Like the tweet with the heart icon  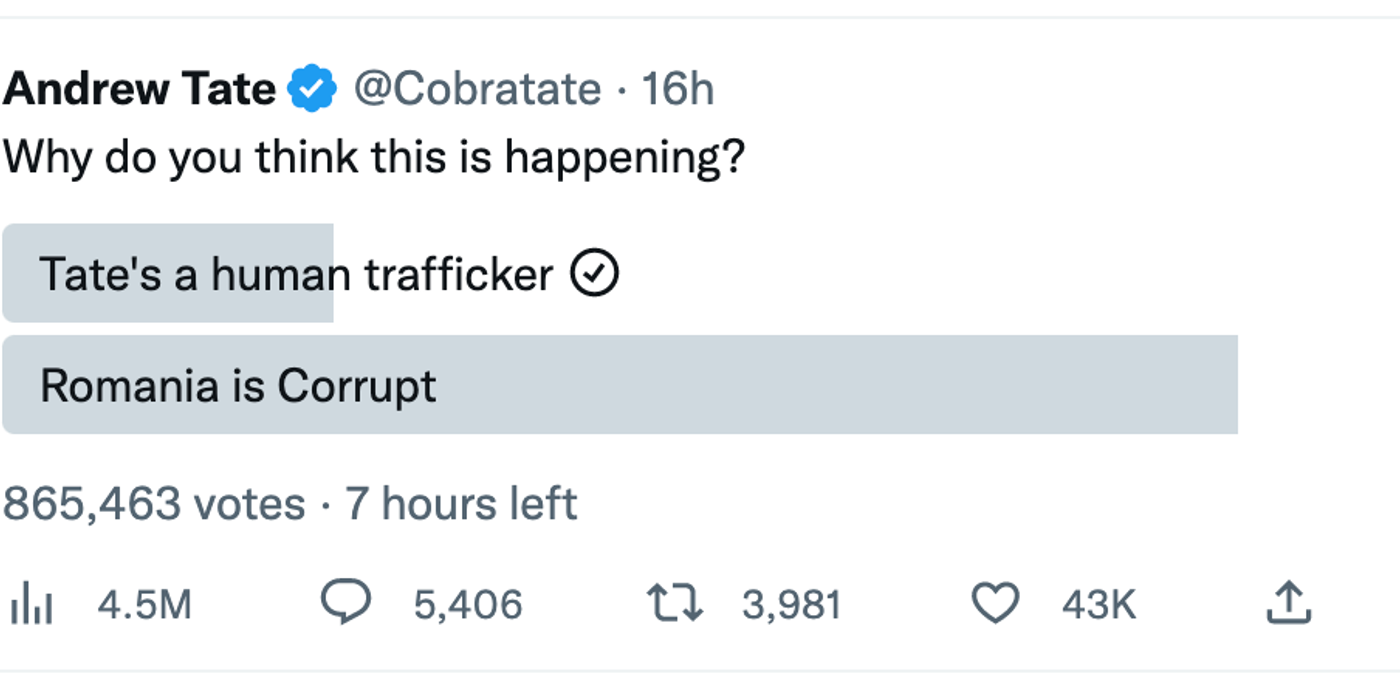point(995,604)
